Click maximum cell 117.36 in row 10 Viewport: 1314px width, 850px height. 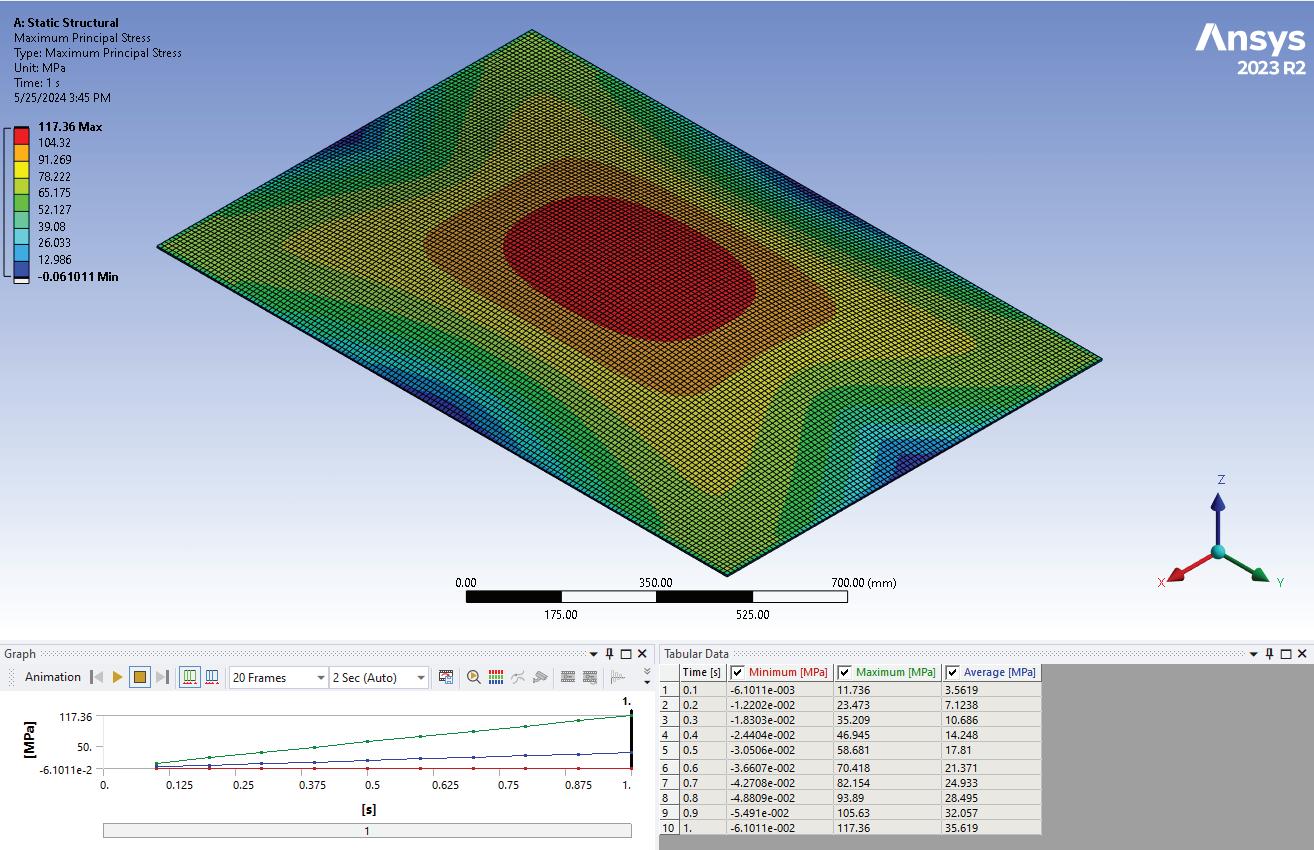tap(887, 828)
